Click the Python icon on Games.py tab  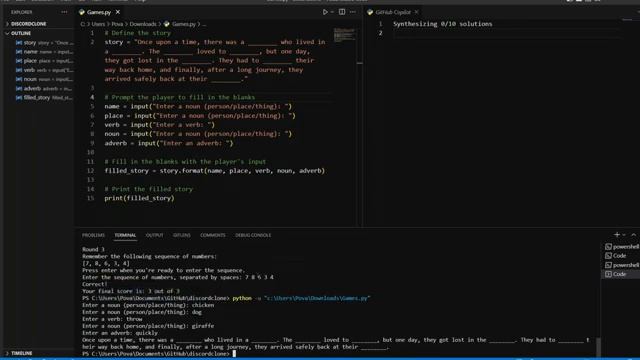[x=82, y=12]
